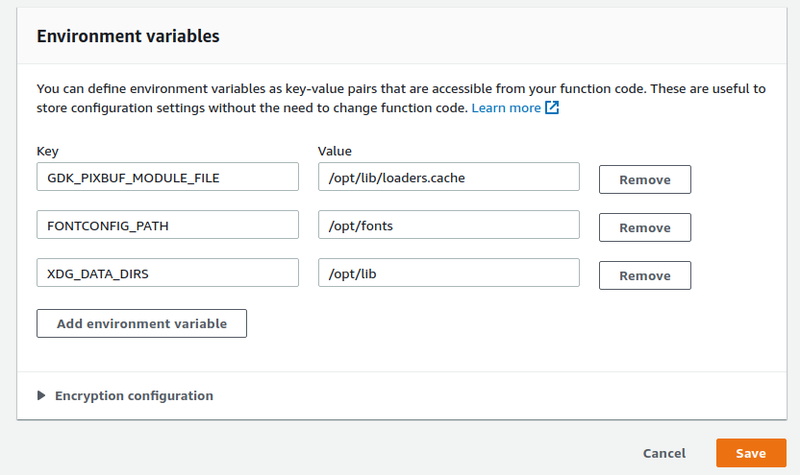Click the Value column label
The height and width of the screenshot is (475, 800).
click(x=335, y=151)
